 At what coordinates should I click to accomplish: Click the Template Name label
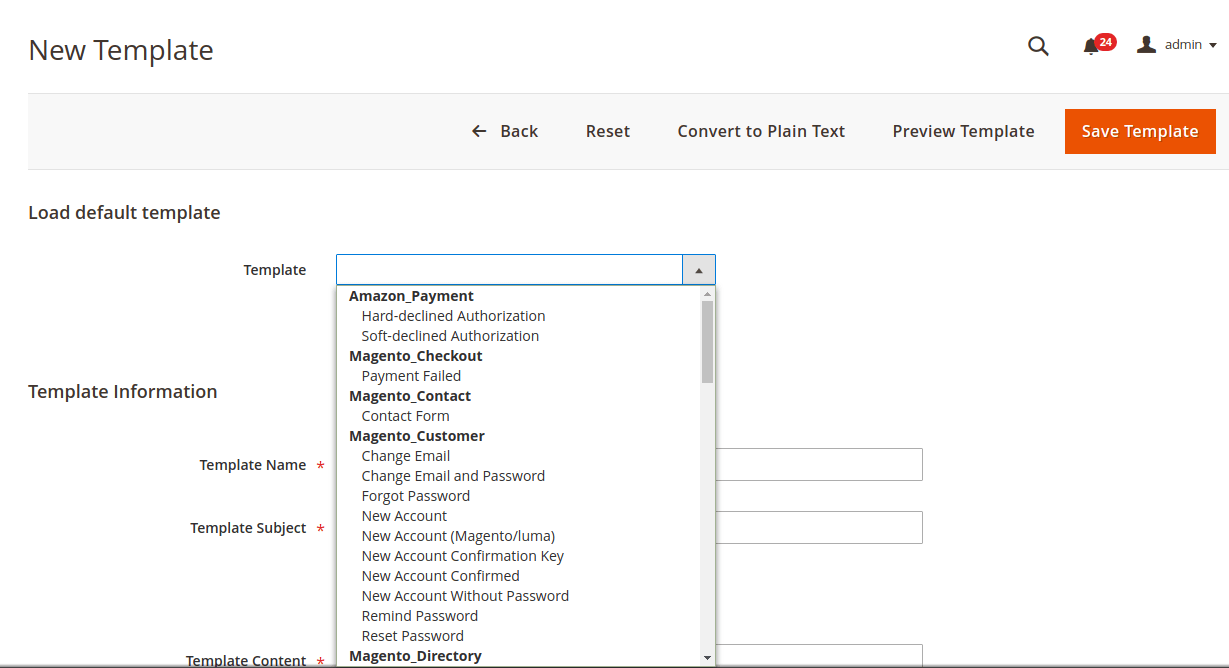(x=252, y=465)
